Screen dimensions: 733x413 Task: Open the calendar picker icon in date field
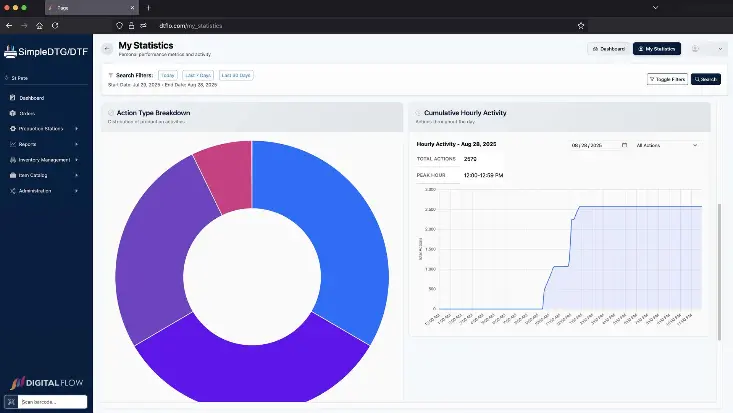[624, 145]
